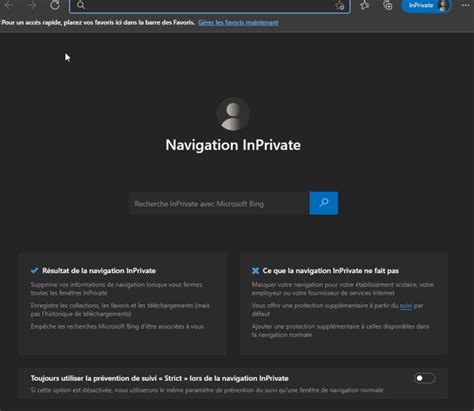Image resolution: width=474 pixels, height=411 pixels.
Task: Click 'Navigation InPrivate' heading
Action: tap(233, 145)
